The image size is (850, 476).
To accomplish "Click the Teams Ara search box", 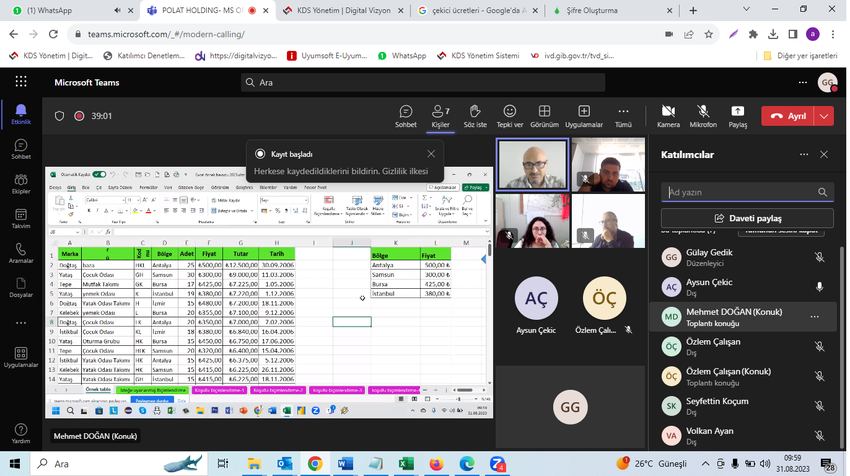I will (x=423, y=82).
